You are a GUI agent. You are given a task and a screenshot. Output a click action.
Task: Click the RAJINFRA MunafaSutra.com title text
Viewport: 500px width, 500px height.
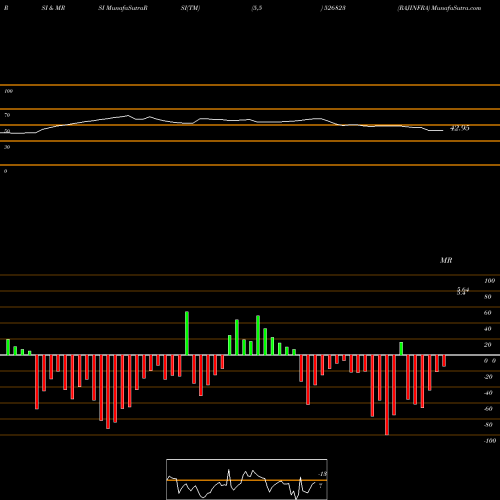click(x=439, y=8)
